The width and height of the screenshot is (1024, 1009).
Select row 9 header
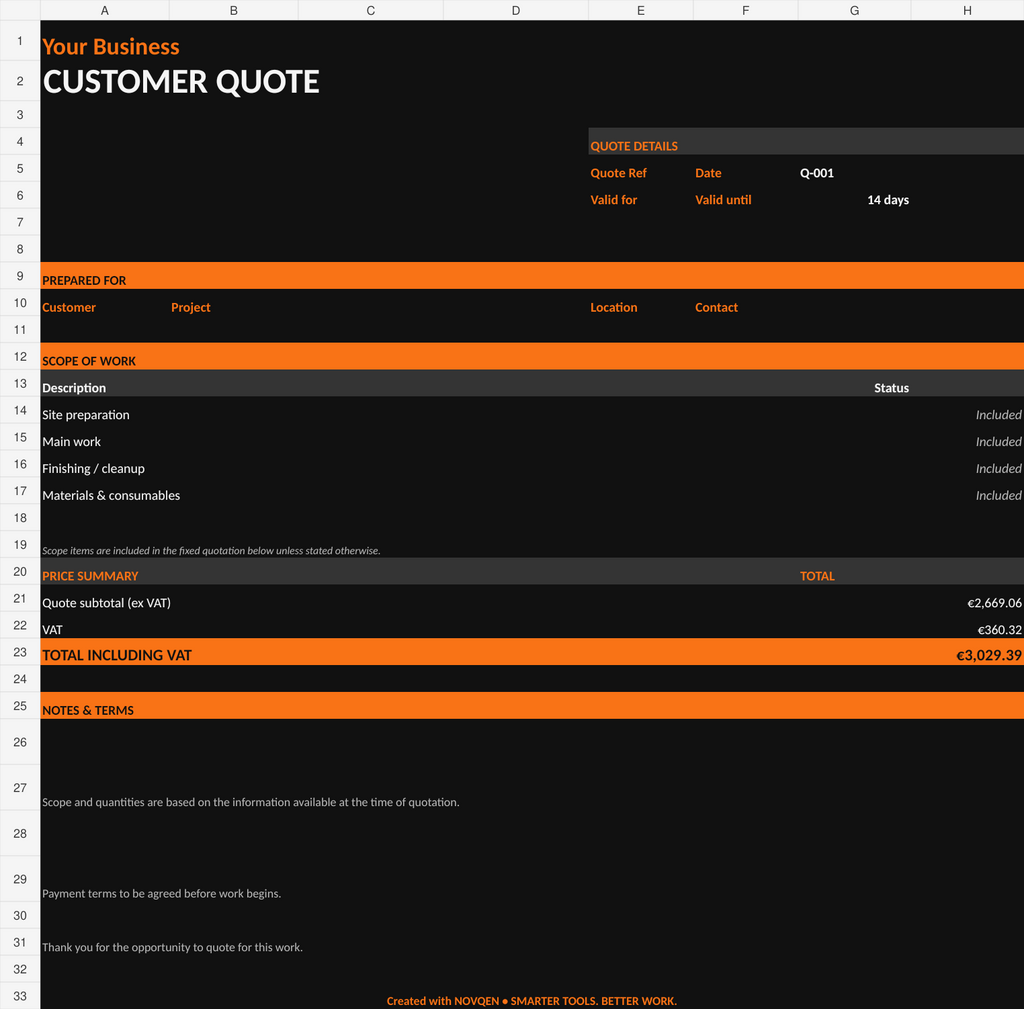[20, 276]
